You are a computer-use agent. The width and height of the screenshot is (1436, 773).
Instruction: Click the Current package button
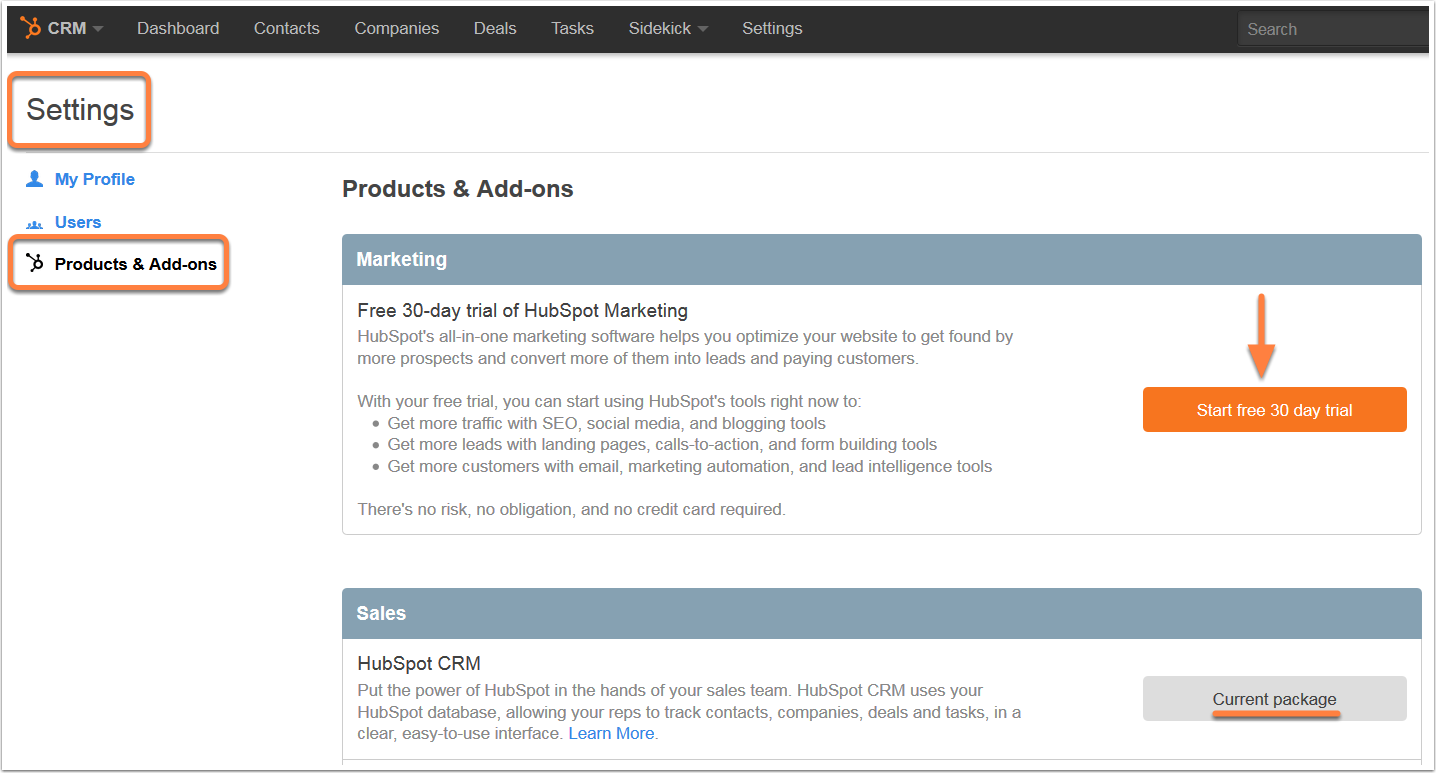(x=1274, y=699)
